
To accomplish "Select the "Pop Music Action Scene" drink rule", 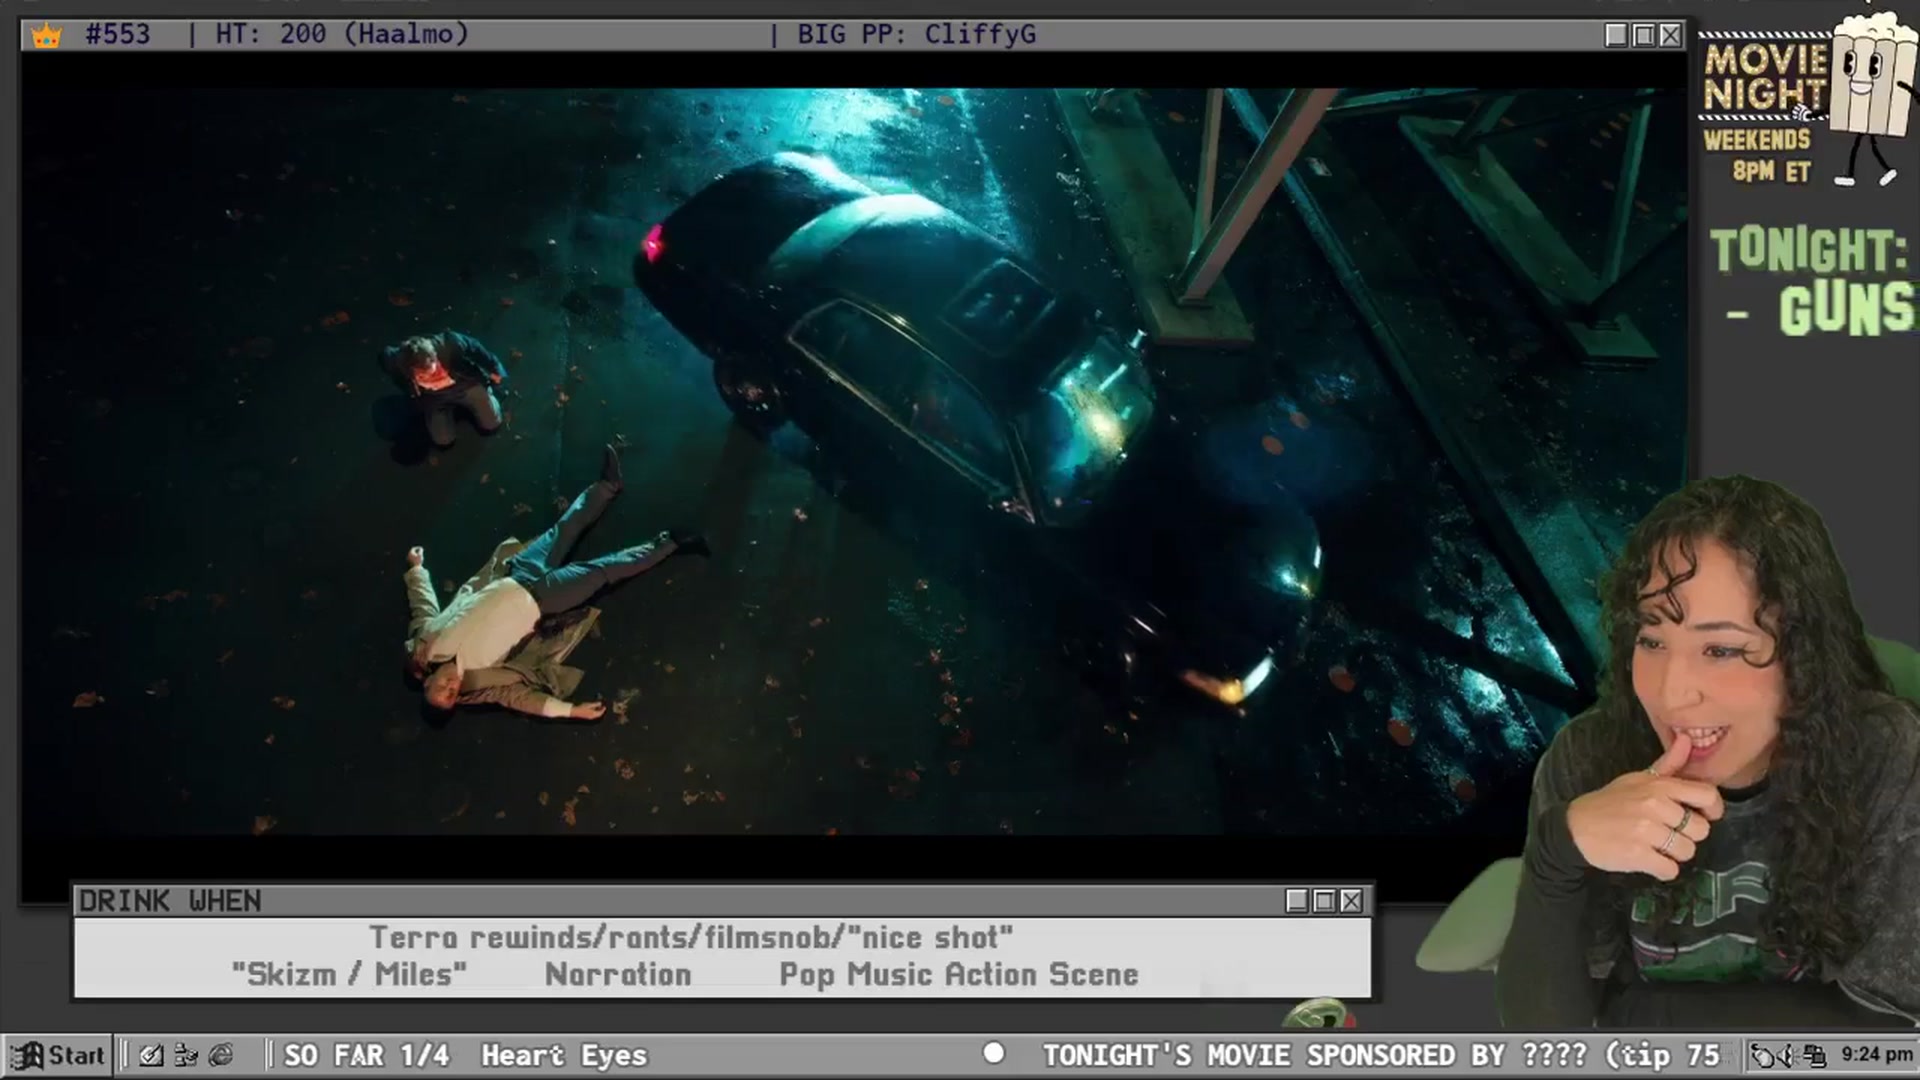I will pos(959,974).
